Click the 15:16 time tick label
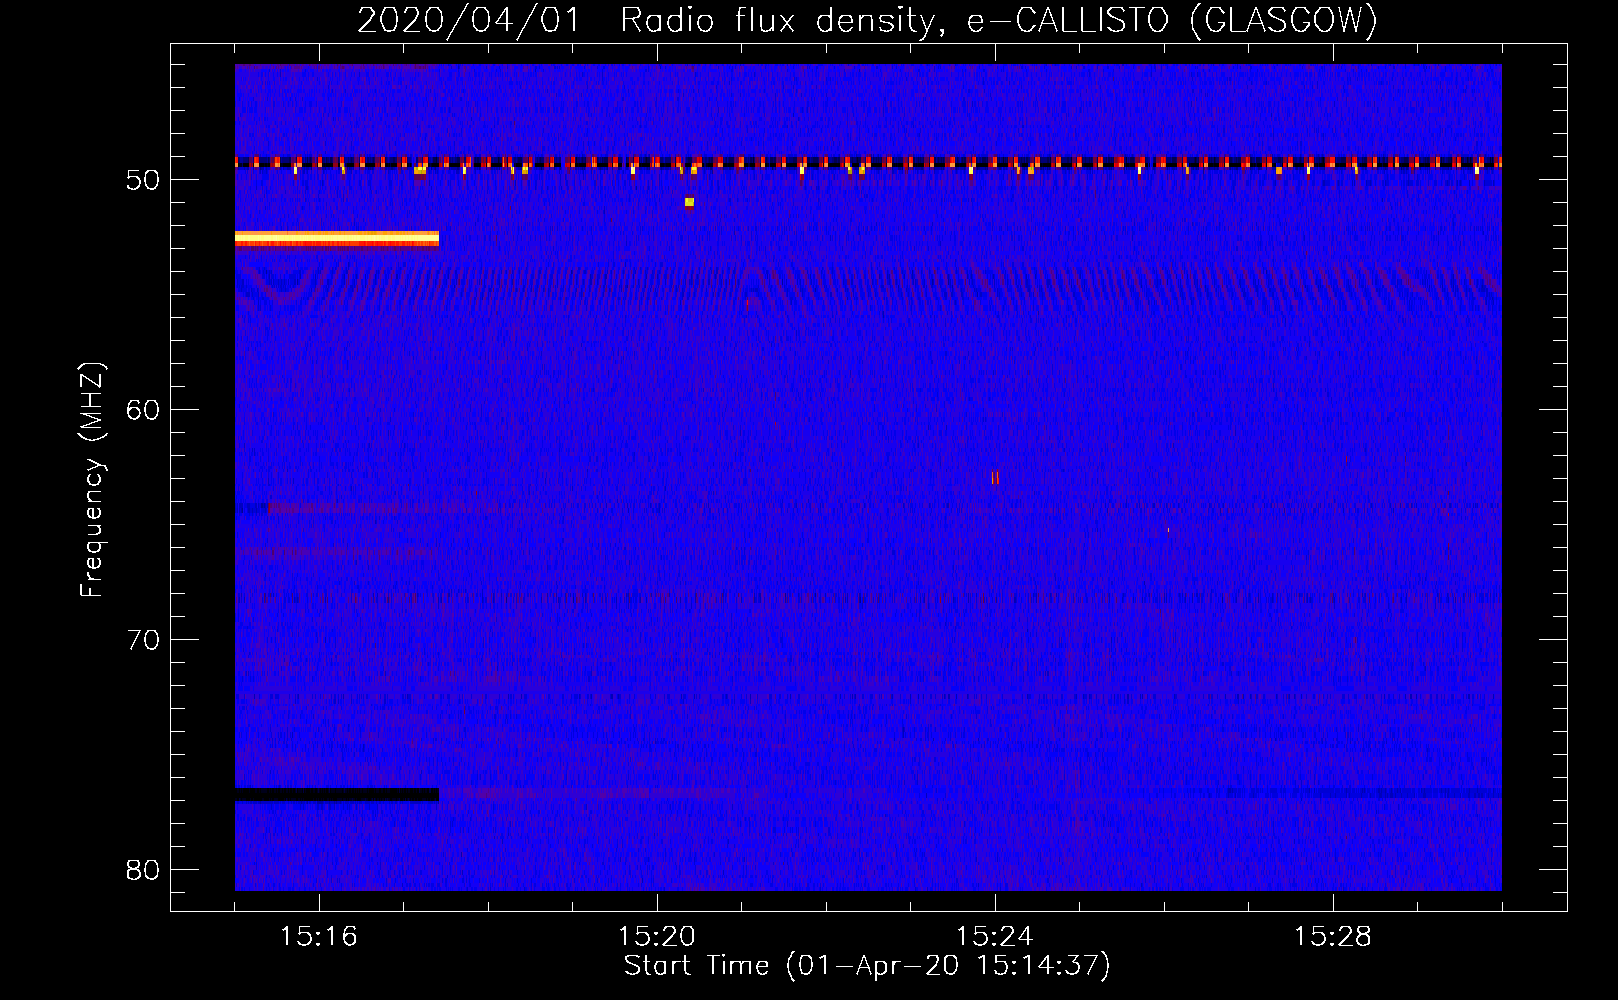Image resolution: width=1618 pixels, height=1000 pixels. point(319,937)
